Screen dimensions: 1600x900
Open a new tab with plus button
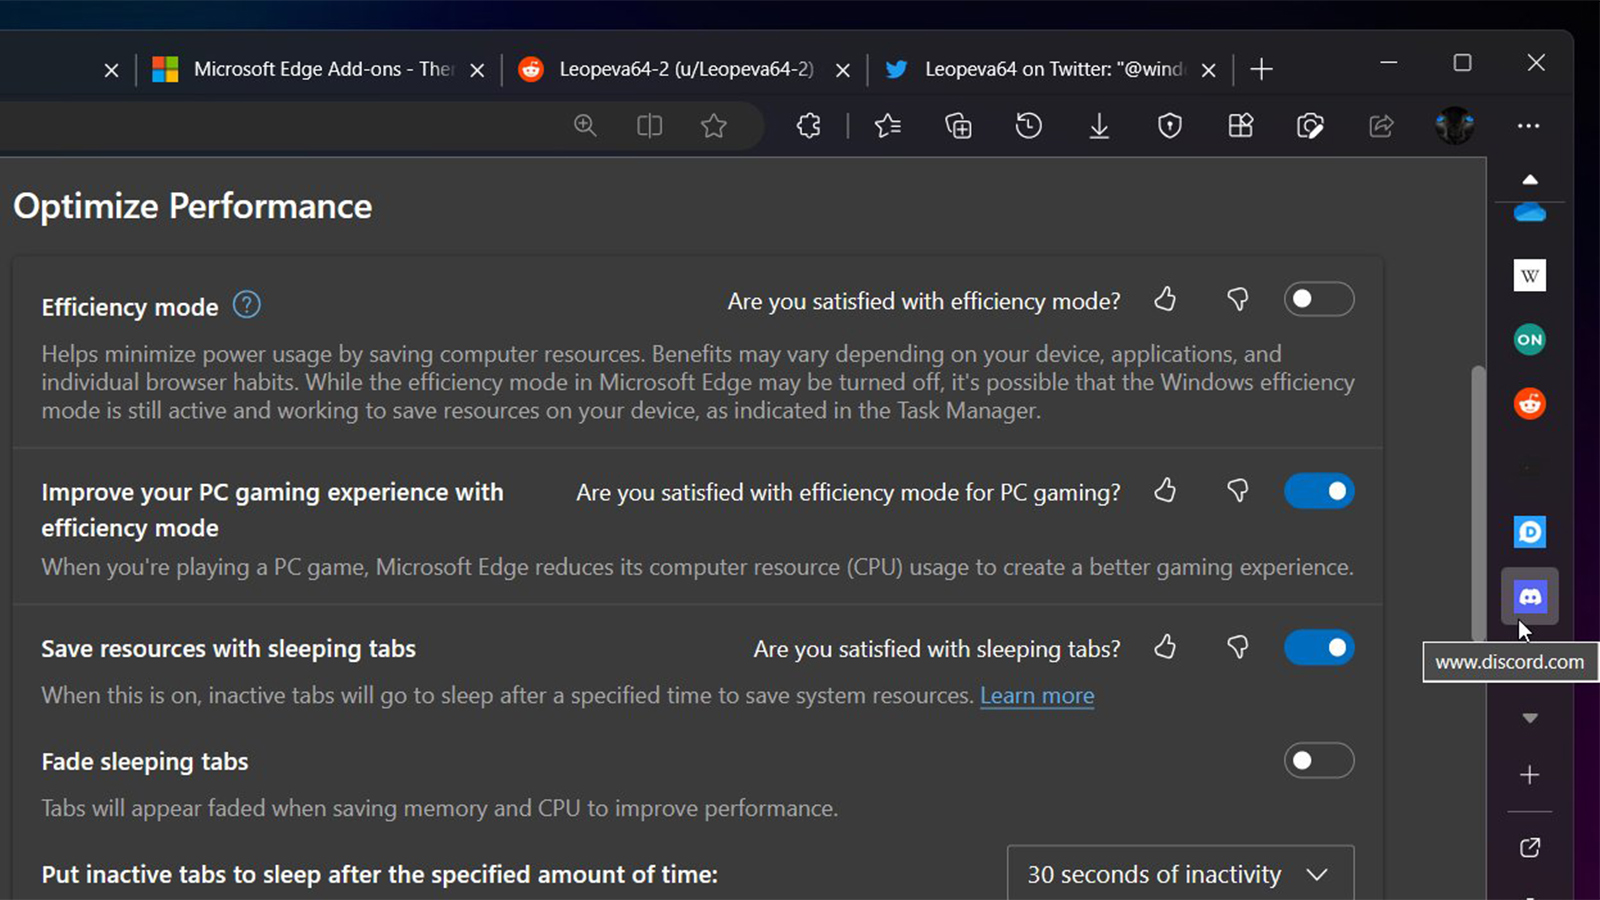point(1262,69)
